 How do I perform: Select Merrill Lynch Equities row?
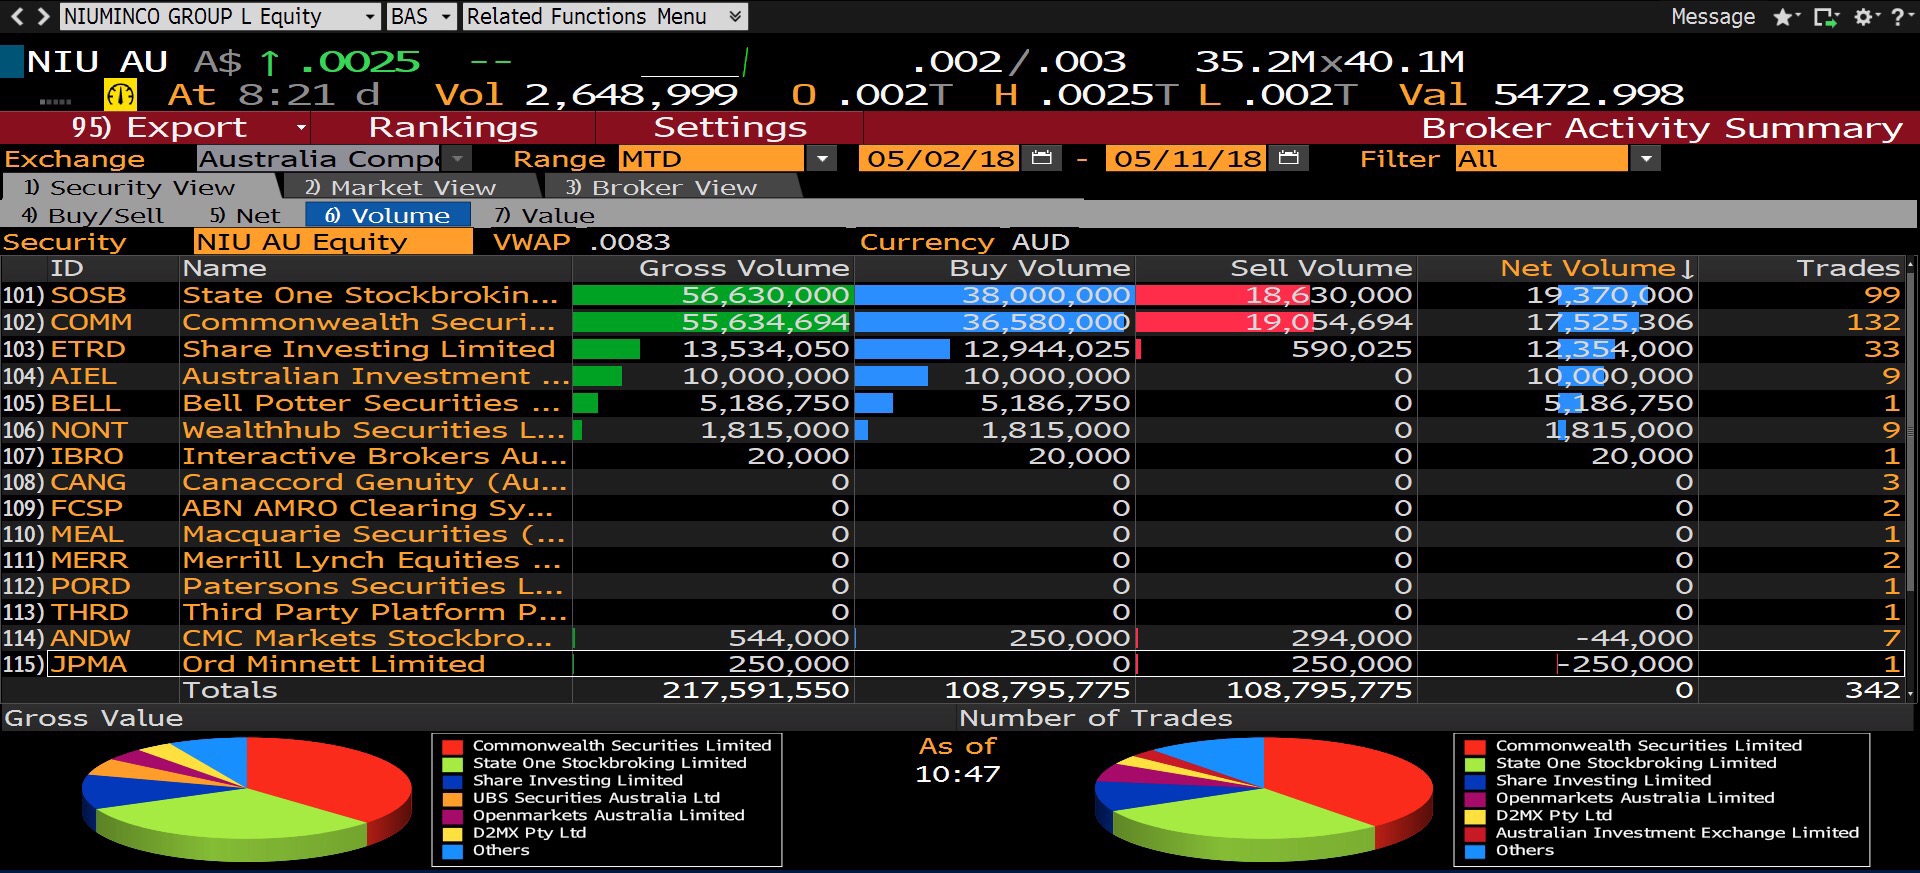coord(952,560)
